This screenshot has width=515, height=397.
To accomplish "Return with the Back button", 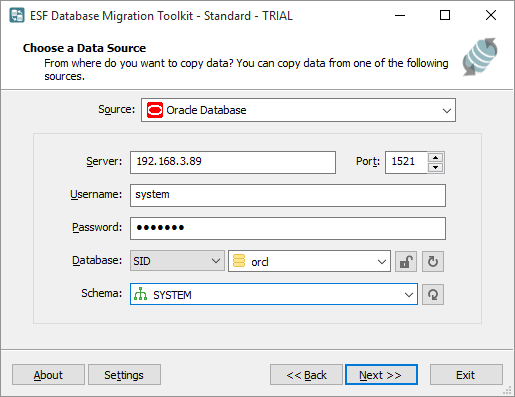I will point(306,375).
